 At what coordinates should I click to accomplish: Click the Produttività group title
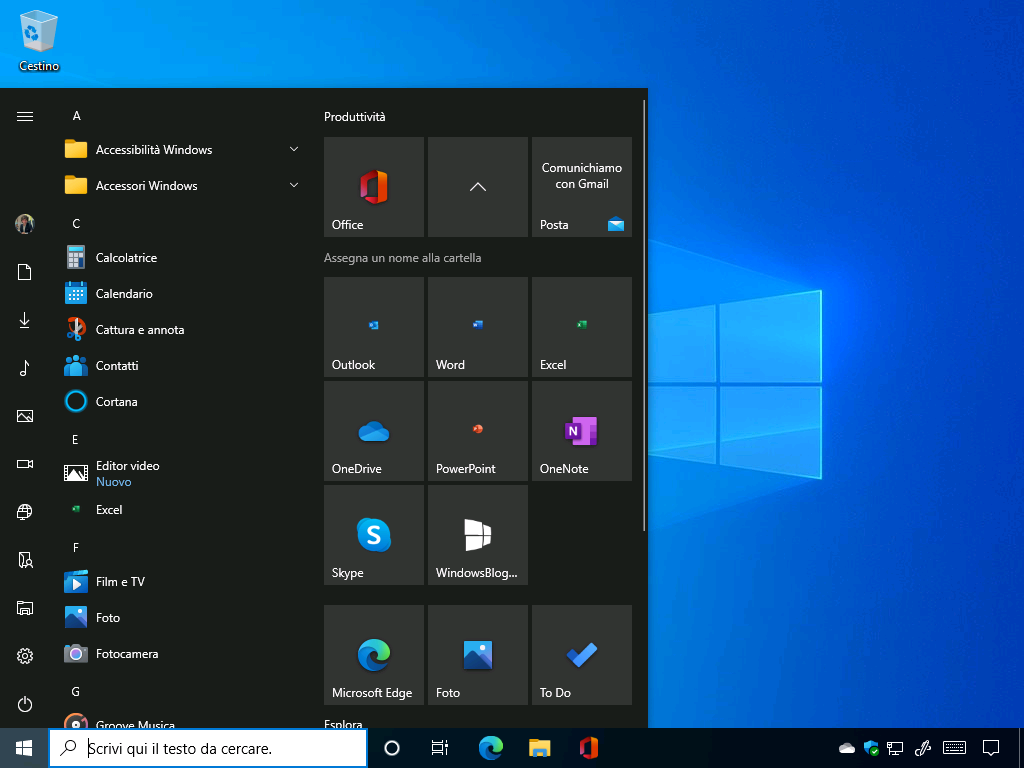(355, 117)
